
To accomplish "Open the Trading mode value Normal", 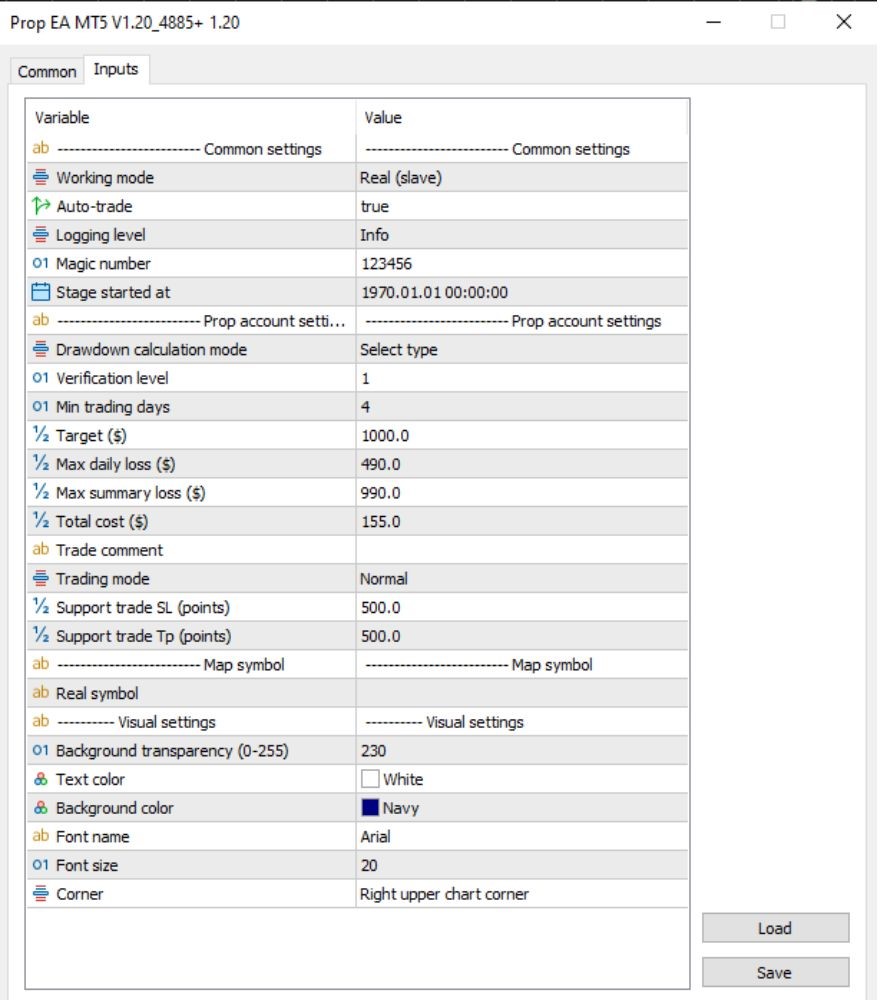I will [x=522, y=578].
